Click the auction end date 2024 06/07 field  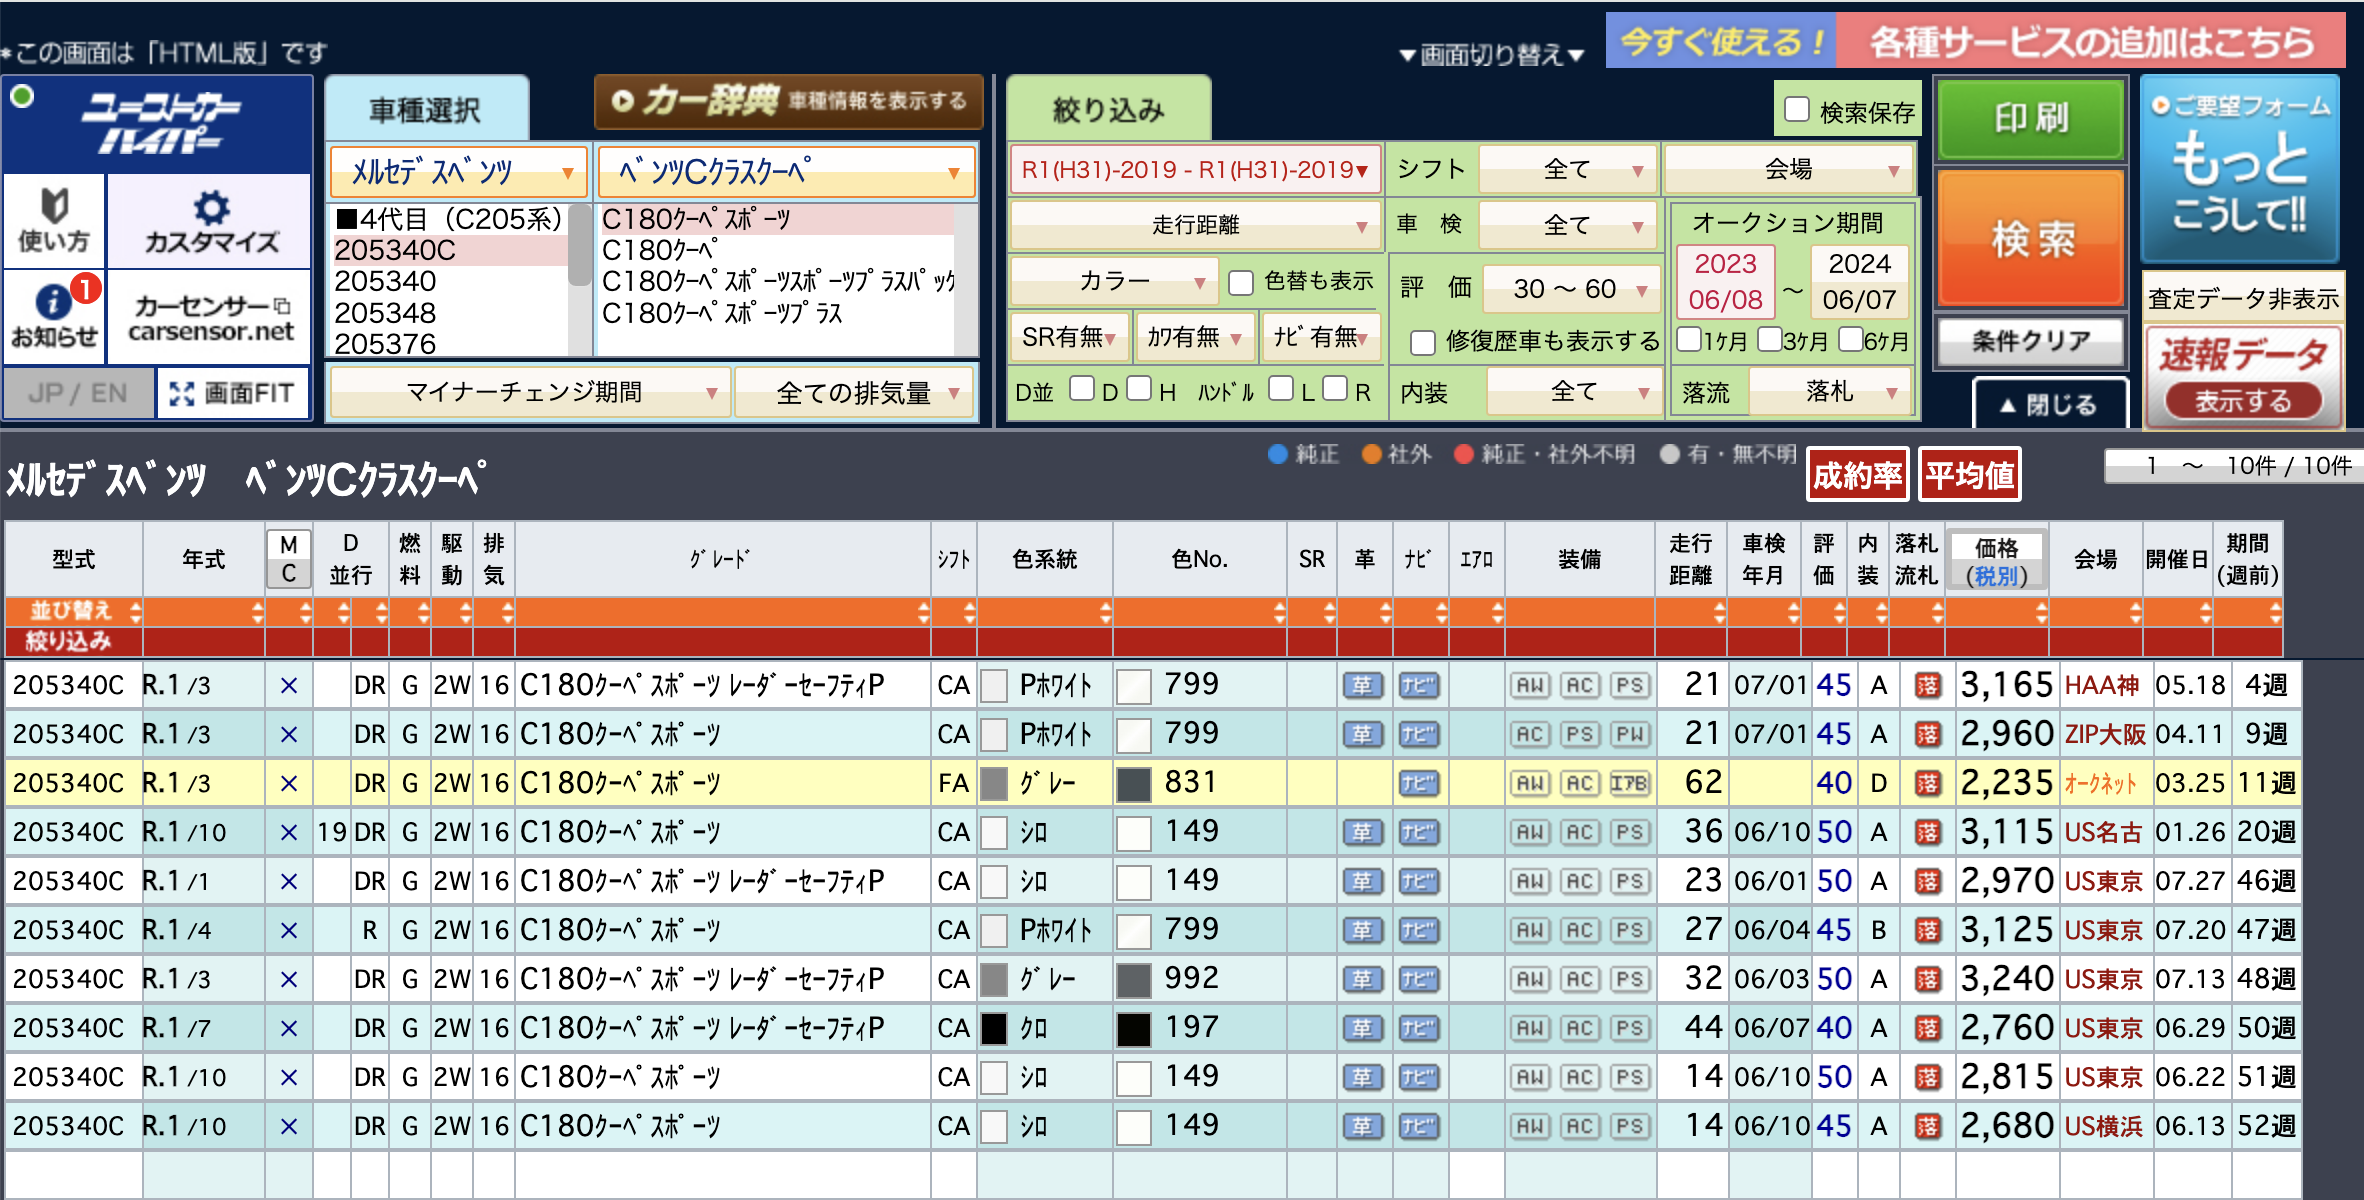[1859, 281]
